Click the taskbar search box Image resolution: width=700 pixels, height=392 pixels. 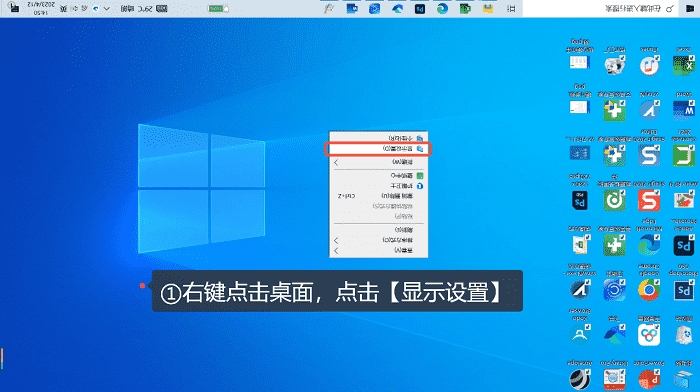click(600, 8)
